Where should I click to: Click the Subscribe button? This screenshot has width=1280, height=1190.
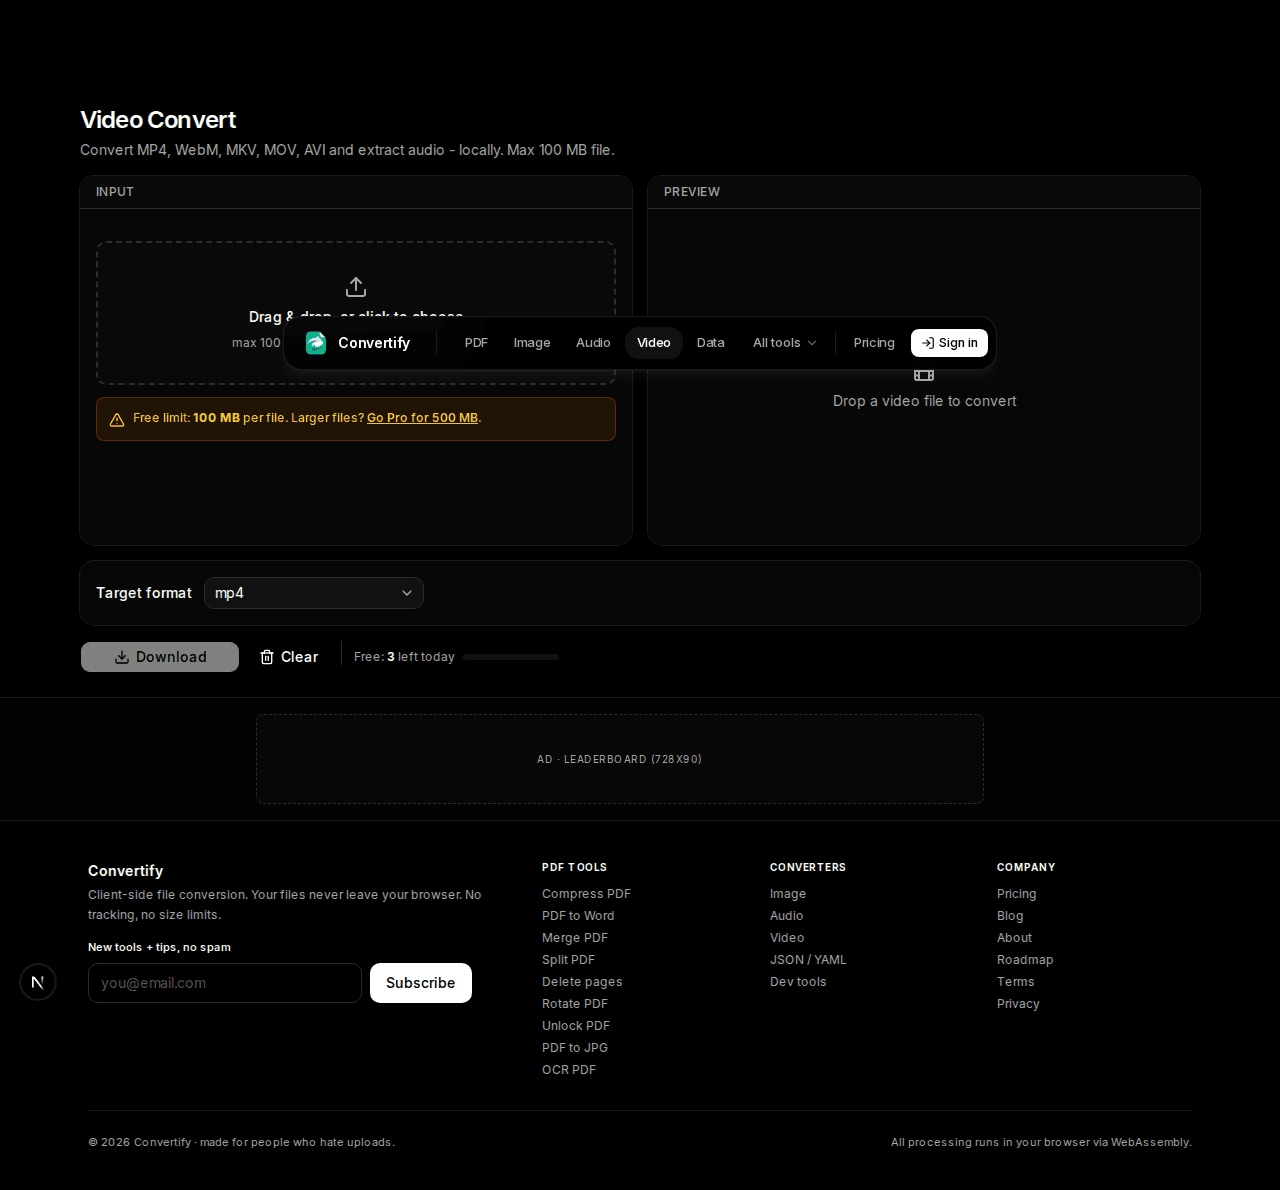click(x=421, y=983)
